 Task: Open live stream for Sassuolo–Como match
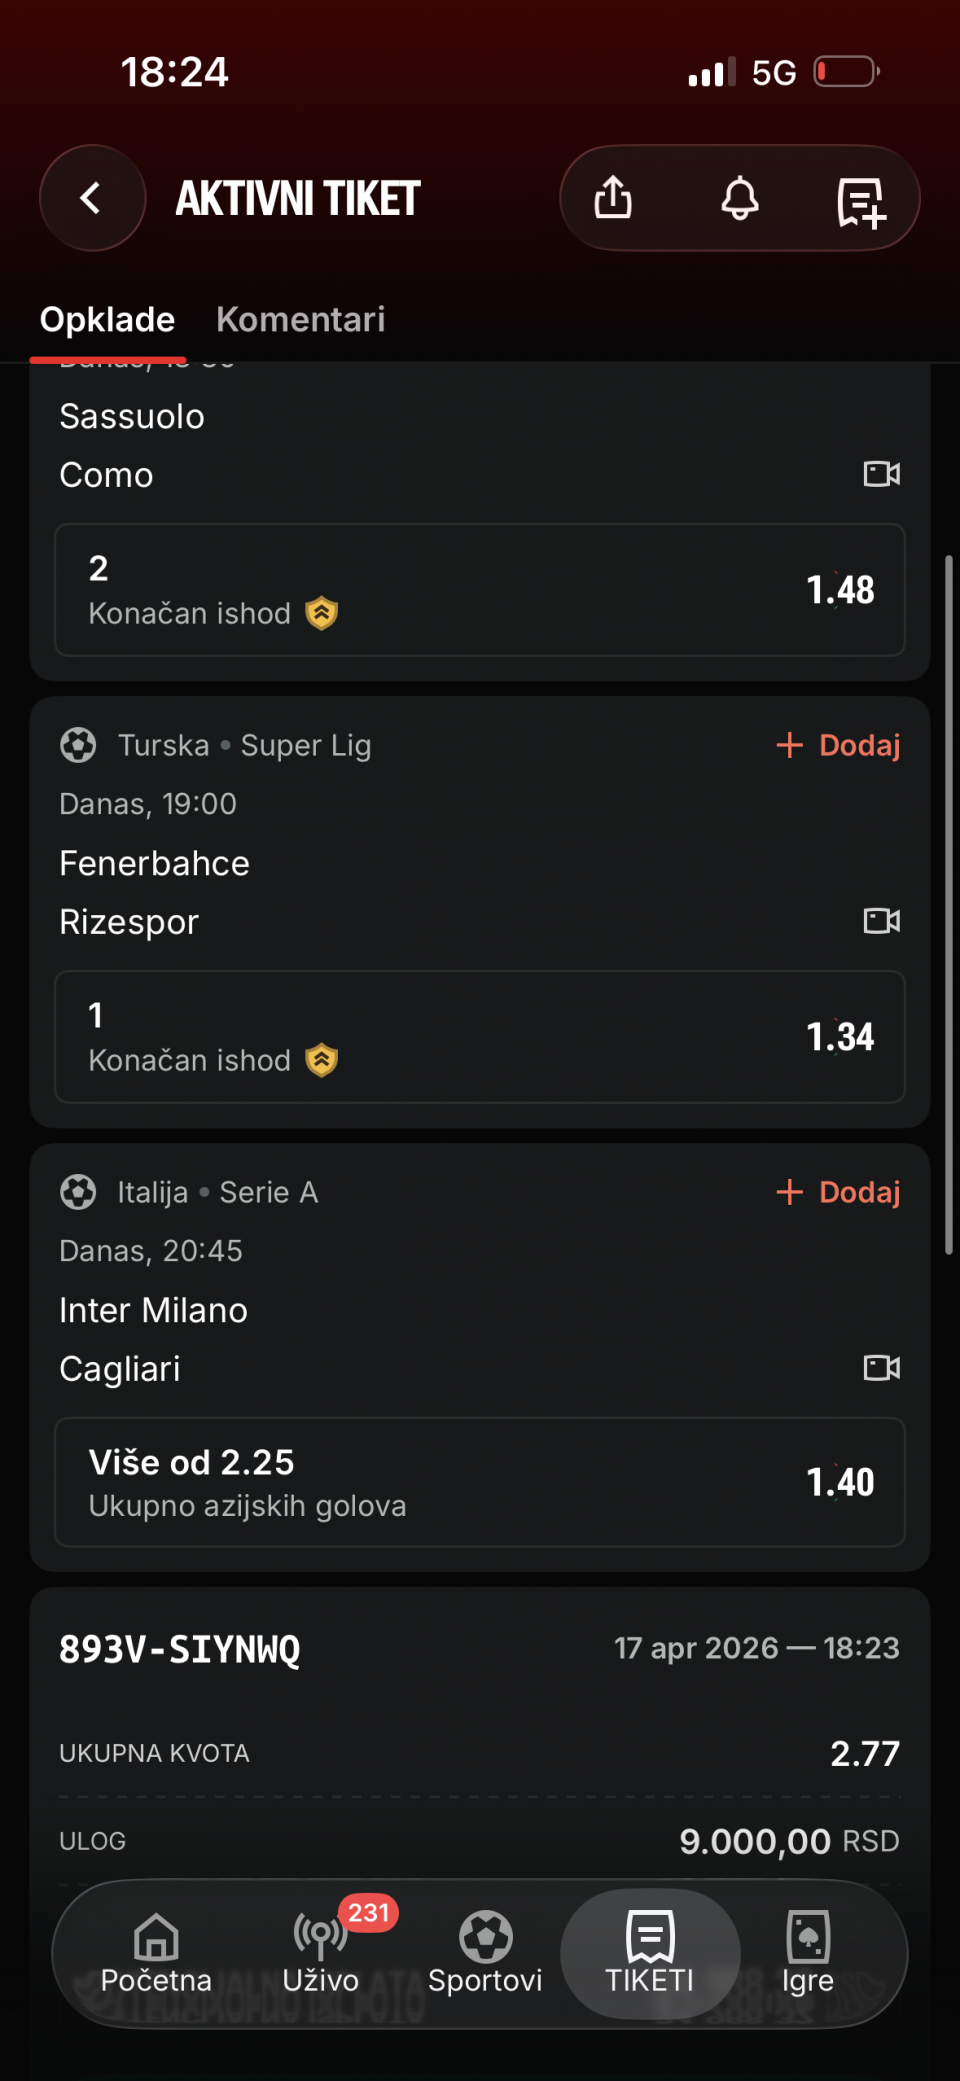(x=881, y=474)
